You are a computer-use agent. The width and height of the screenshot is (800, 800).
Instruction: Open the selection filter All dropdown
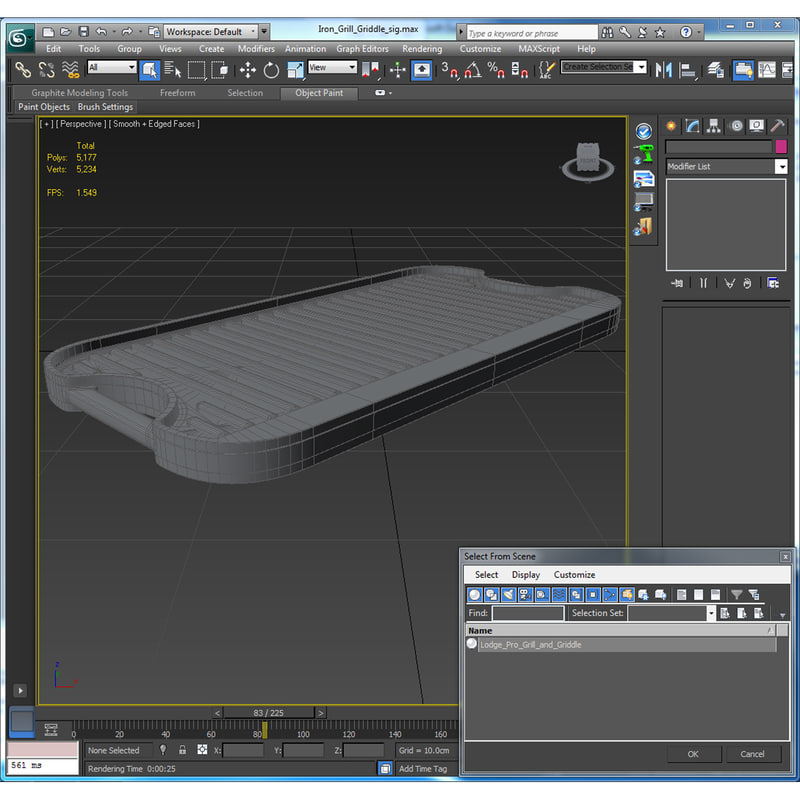(110, 70)
